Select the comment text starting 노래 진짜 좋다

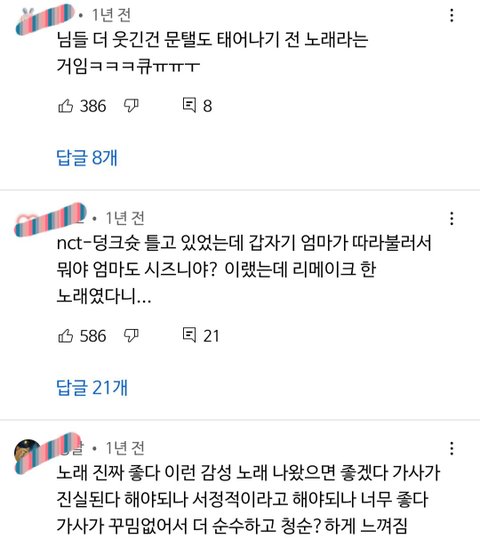click(x=248, y=499)
